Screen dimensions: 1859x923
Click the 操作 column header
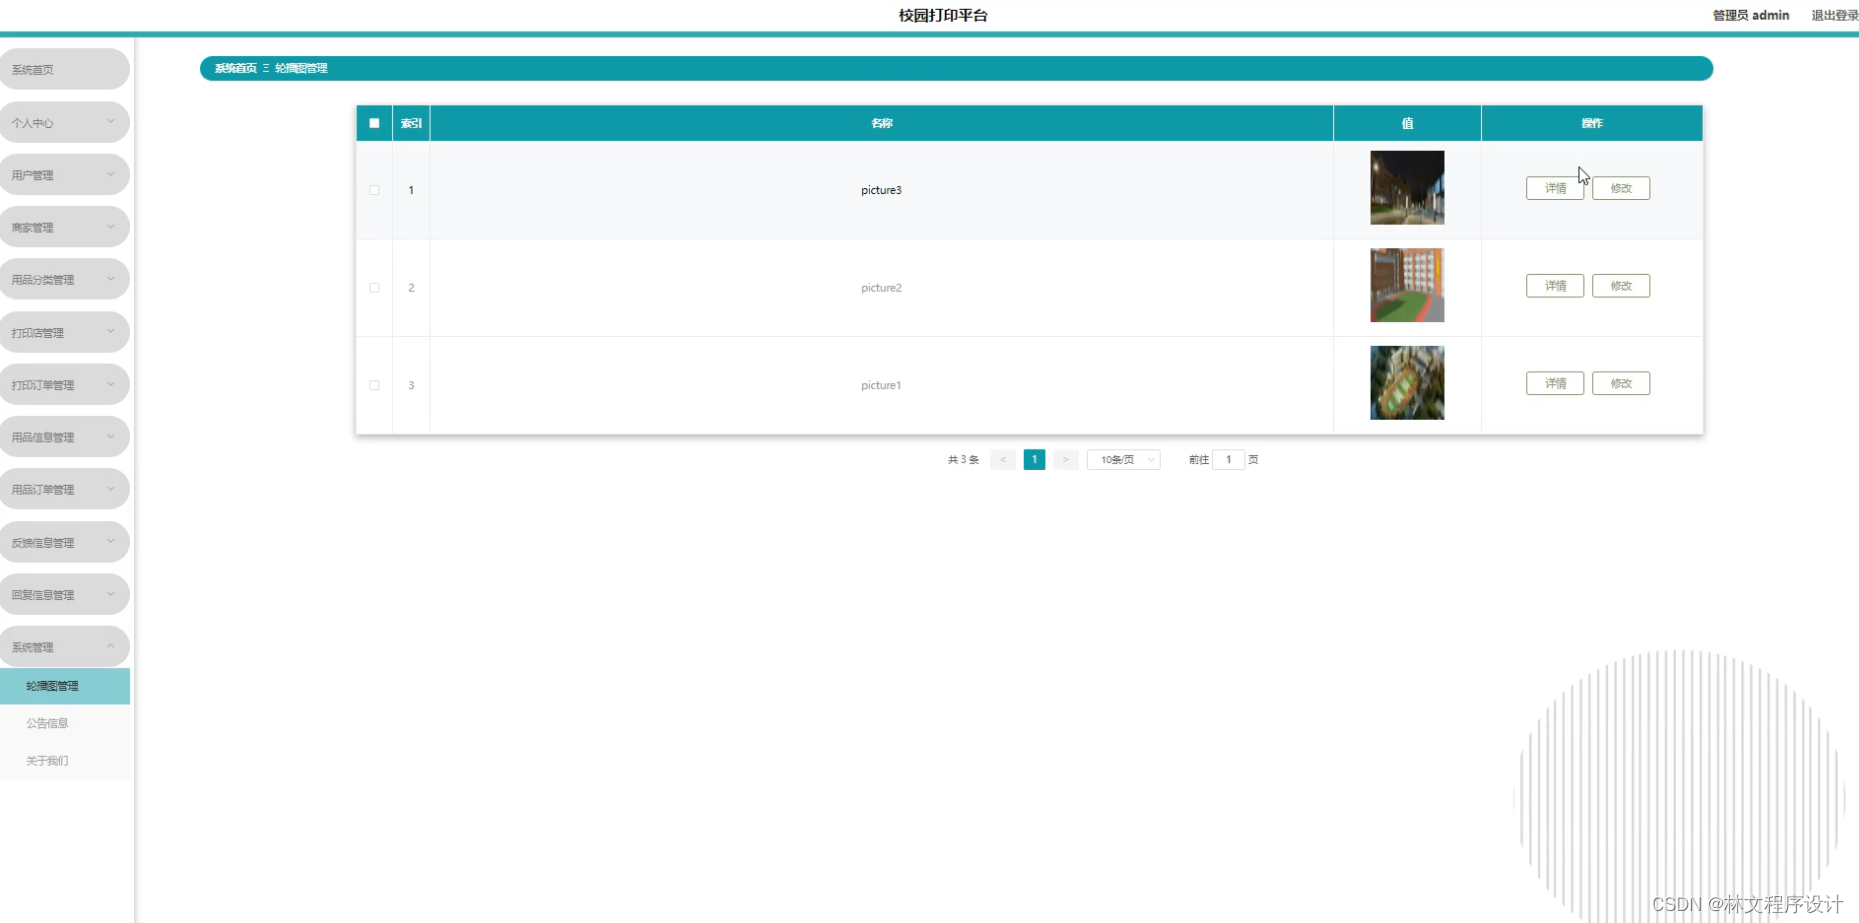coord(1592,123)
